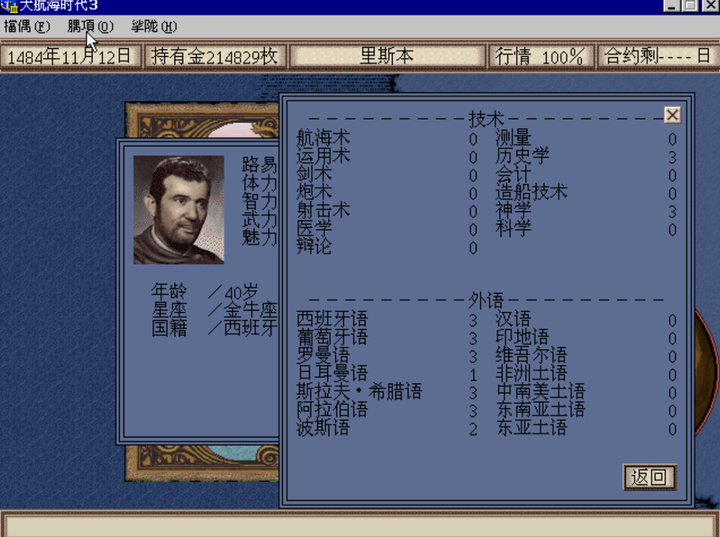Select the 西班牙语 language row
The height and width of the screenshot is (537, 720).
click(387, 319)
